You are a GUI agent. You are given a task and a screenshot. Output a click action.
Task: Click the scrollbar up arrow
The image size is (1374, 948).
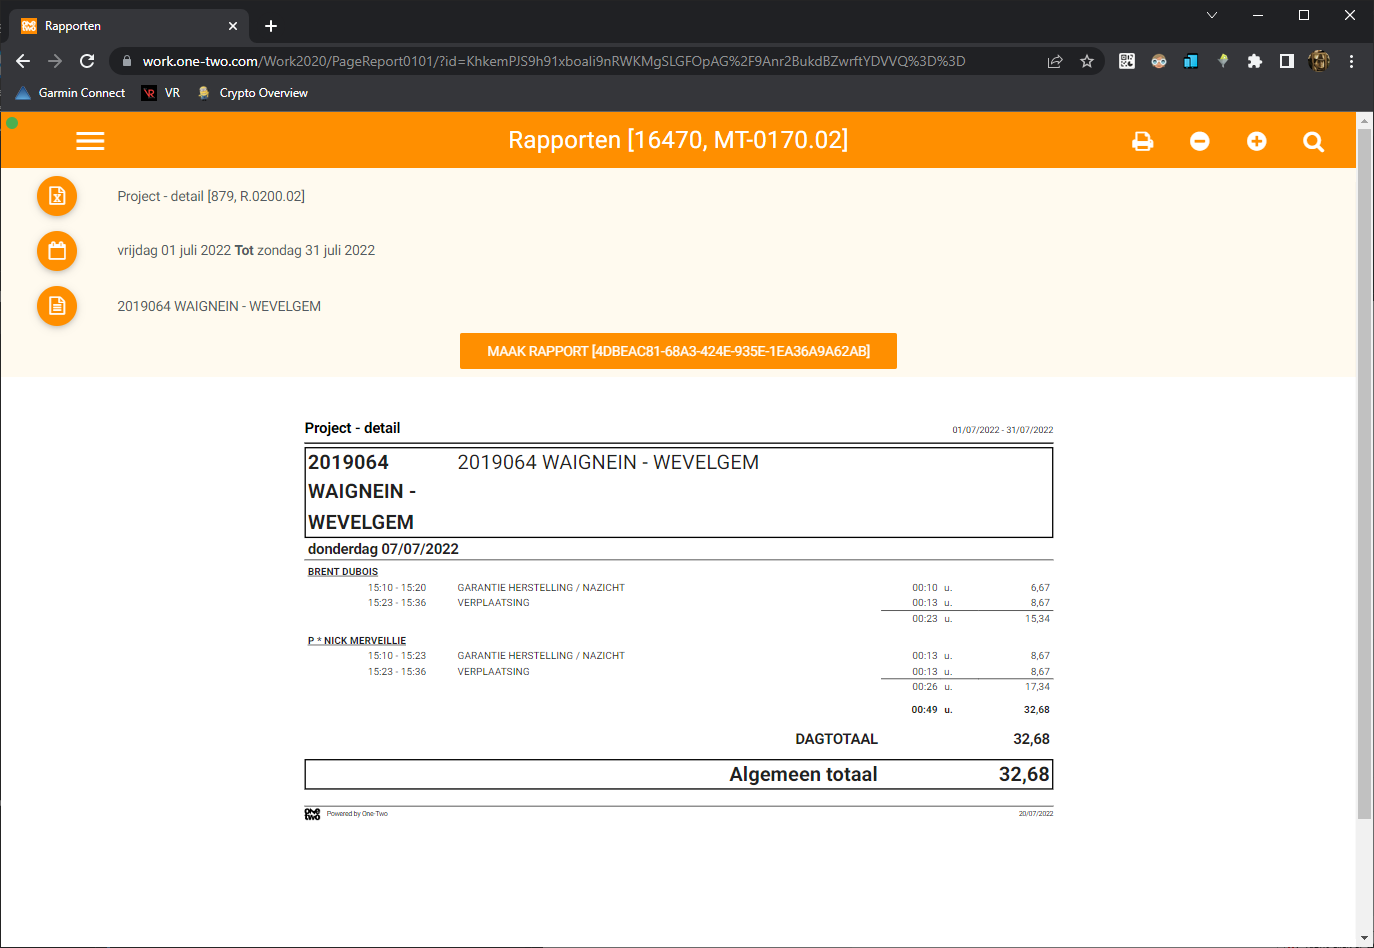pos(1365,119)
